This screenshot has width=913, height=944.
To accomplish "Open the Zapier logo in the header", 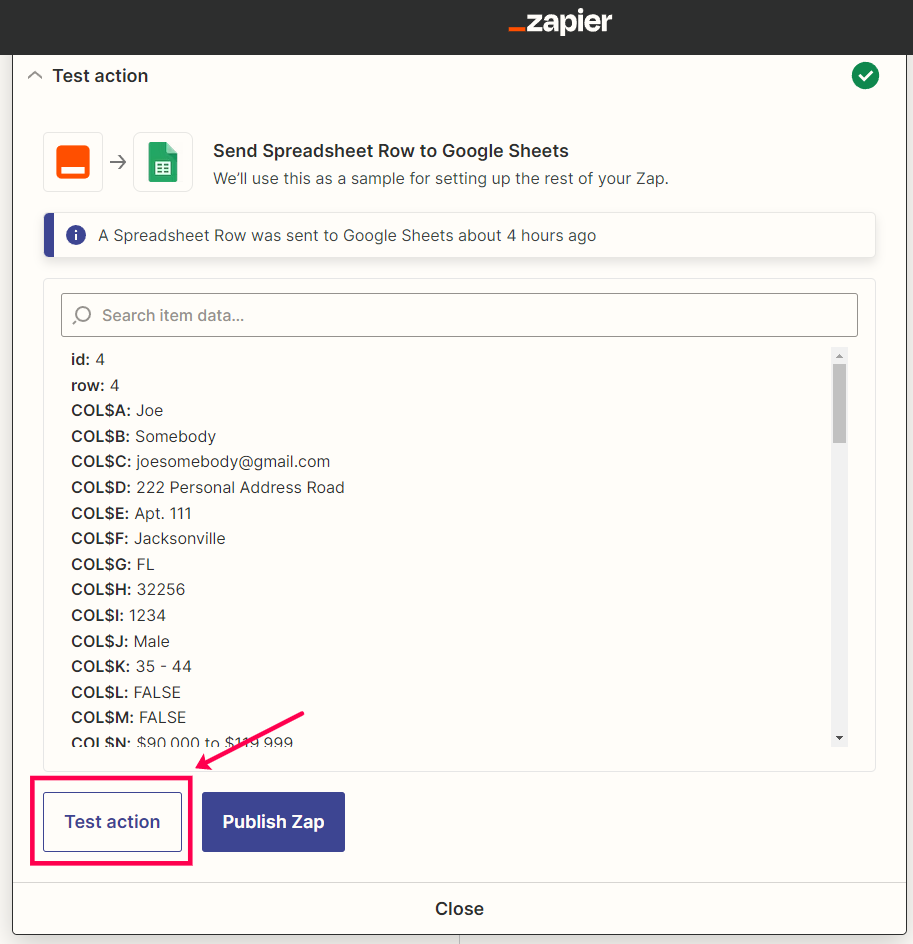I will [560, 22].
